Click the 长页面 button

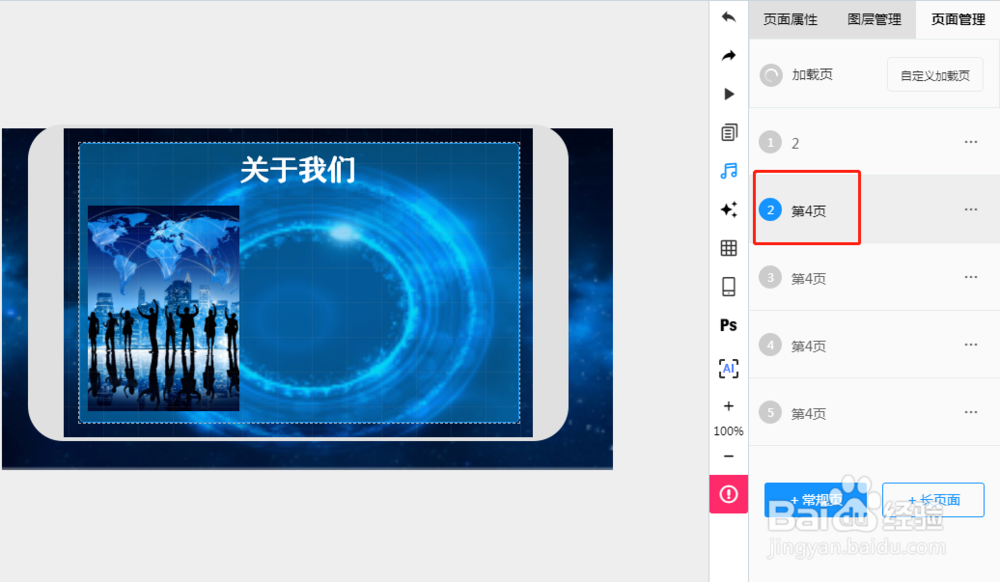(932, 500)
